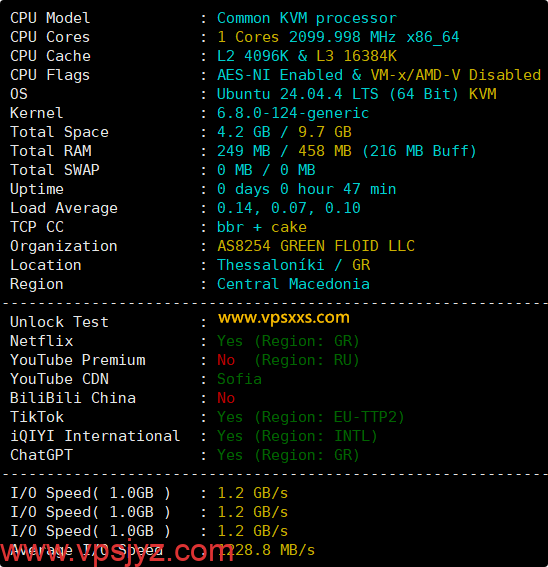Click the www.vpsjyz.com red watermark
This screenshot has height=567, width=548.
tap(116, 552)
